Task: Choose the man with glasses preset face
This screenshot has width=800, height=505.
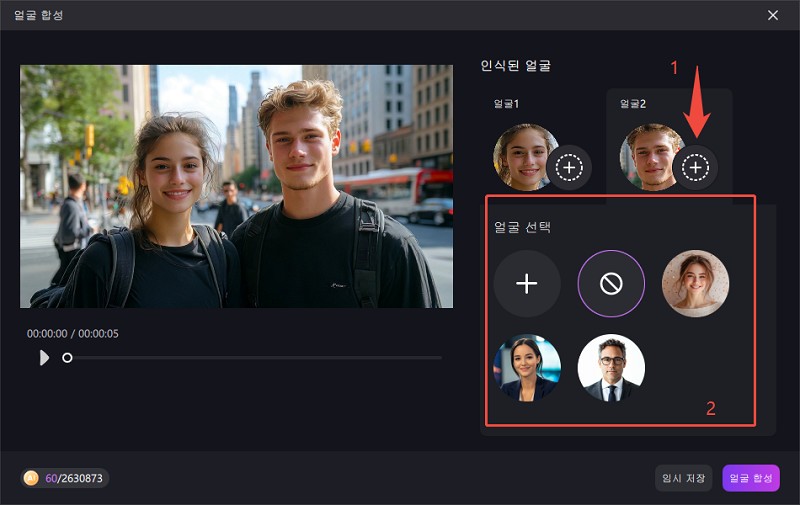Action: pos(611,368)
